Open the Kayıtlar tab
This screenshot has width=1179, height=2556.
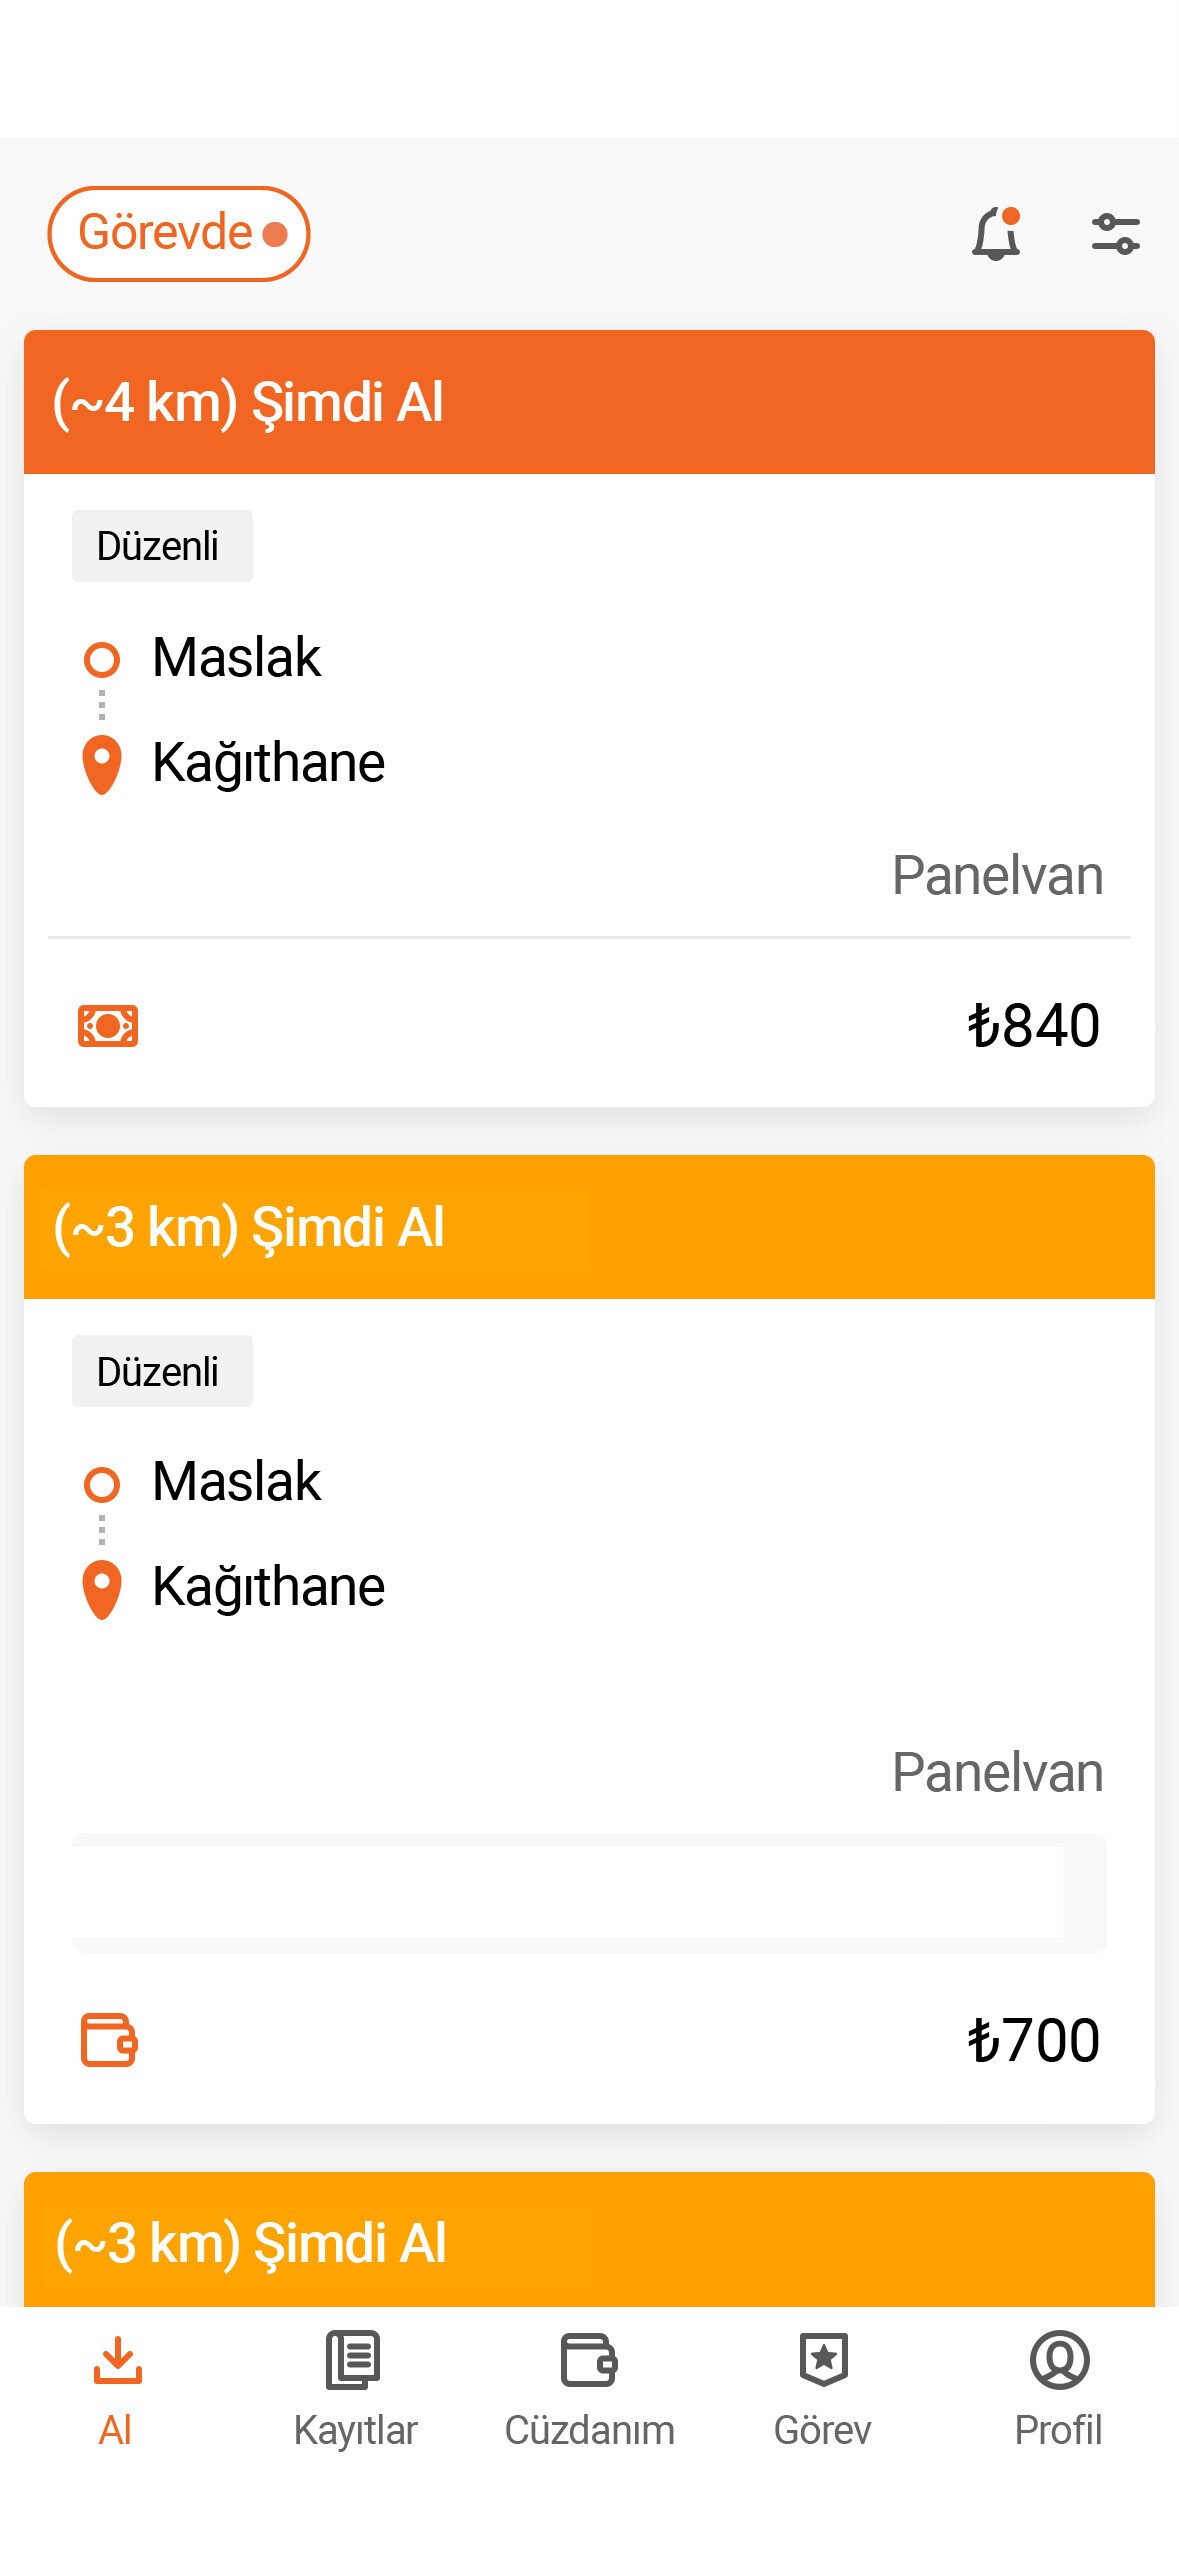click(354, 2389)
